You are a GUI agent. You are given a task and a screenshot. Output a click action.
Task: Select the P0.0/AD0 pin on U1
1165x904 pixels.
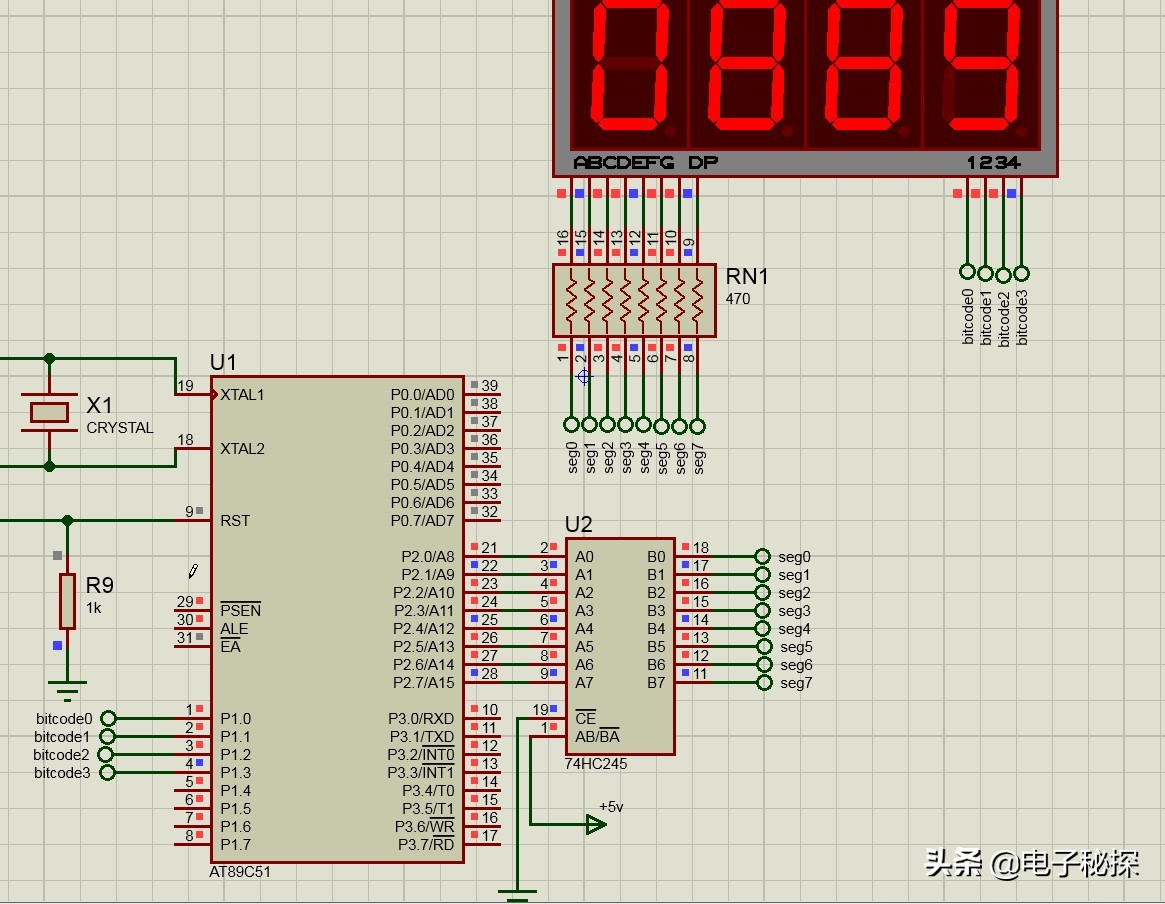point(421,394)
